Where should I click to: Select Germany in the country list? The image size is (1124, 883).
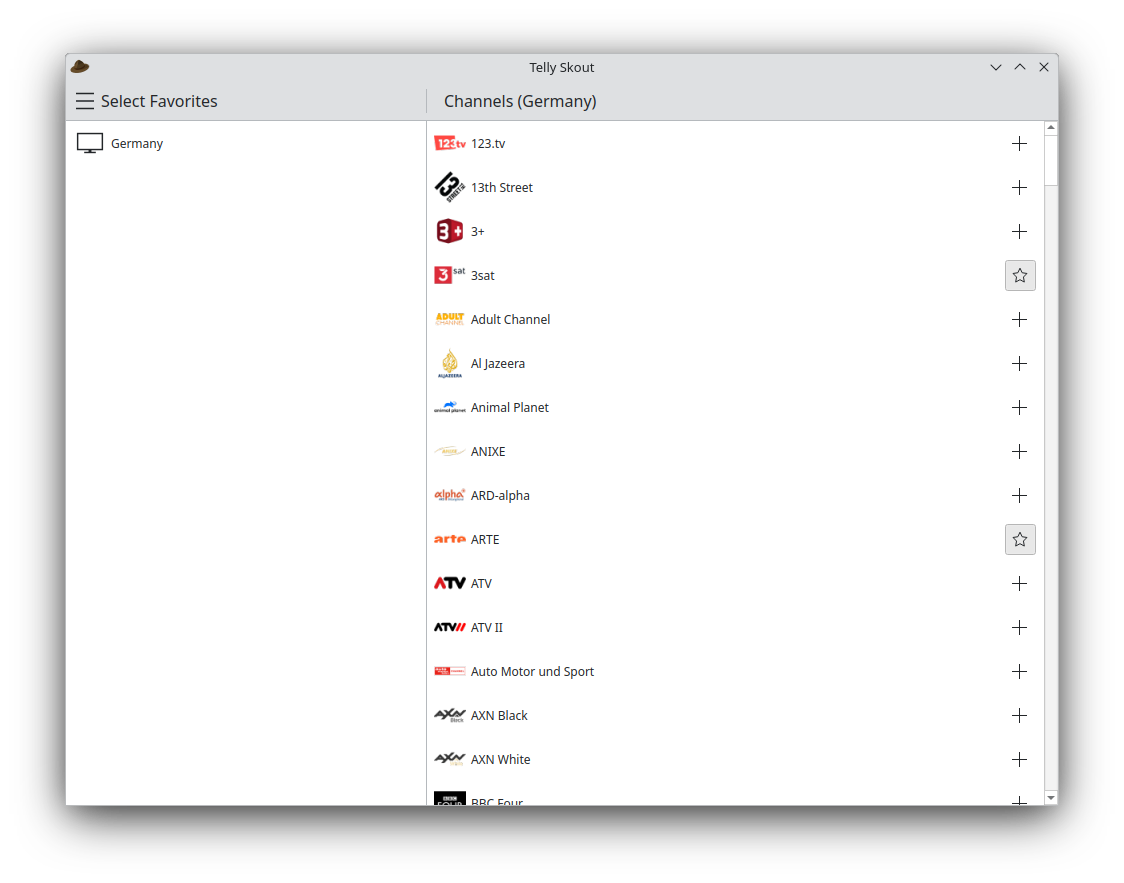(137, 144)
